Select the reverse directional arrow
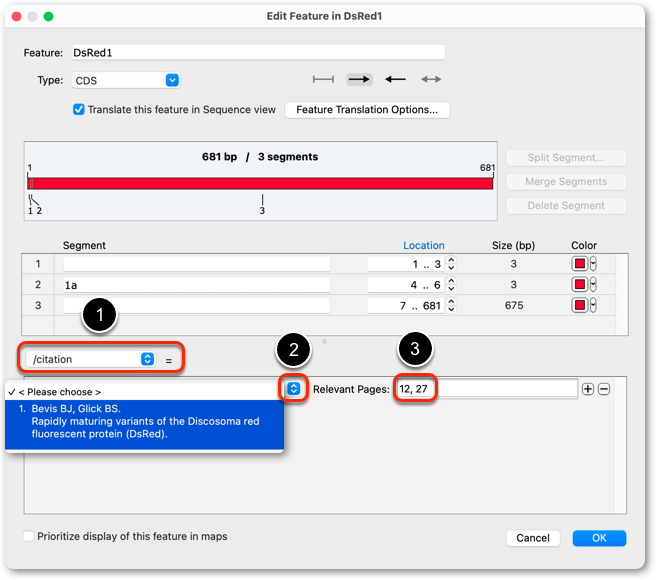Screen dimensions: 656x580 [x=395, y=79]
